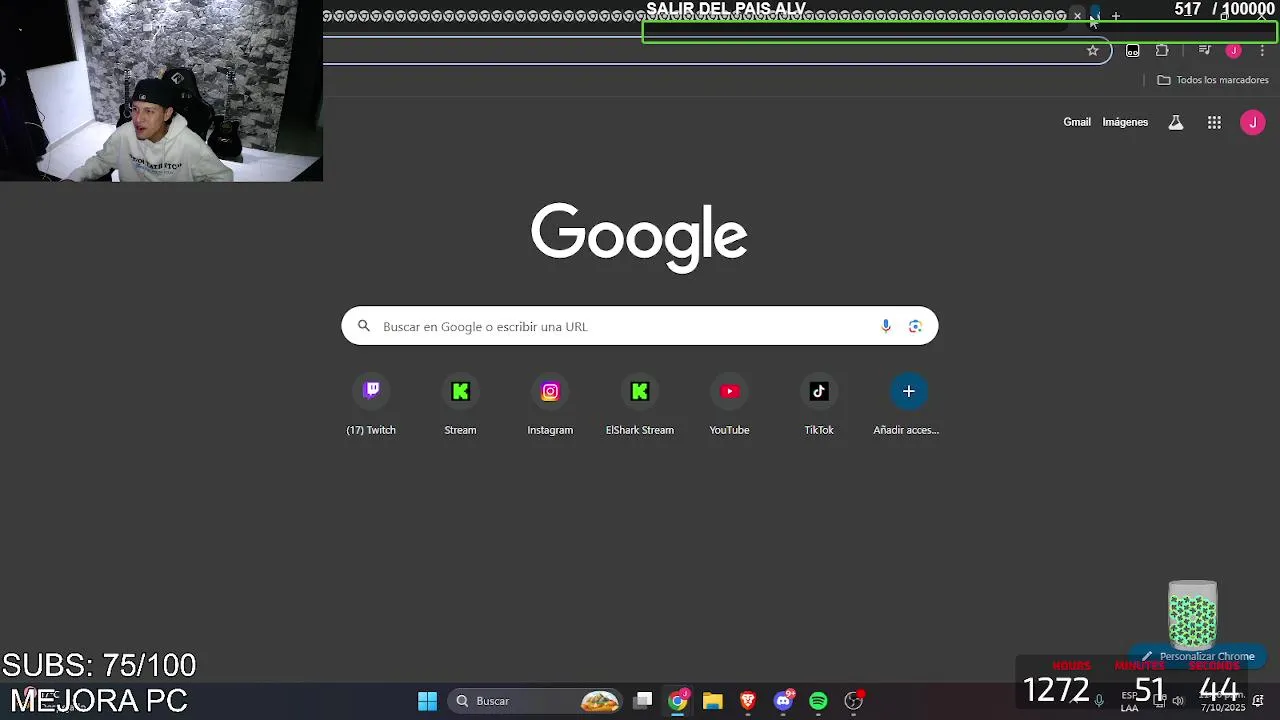
Task: Open Task View on the taskbar
Action: click(644, 701)
